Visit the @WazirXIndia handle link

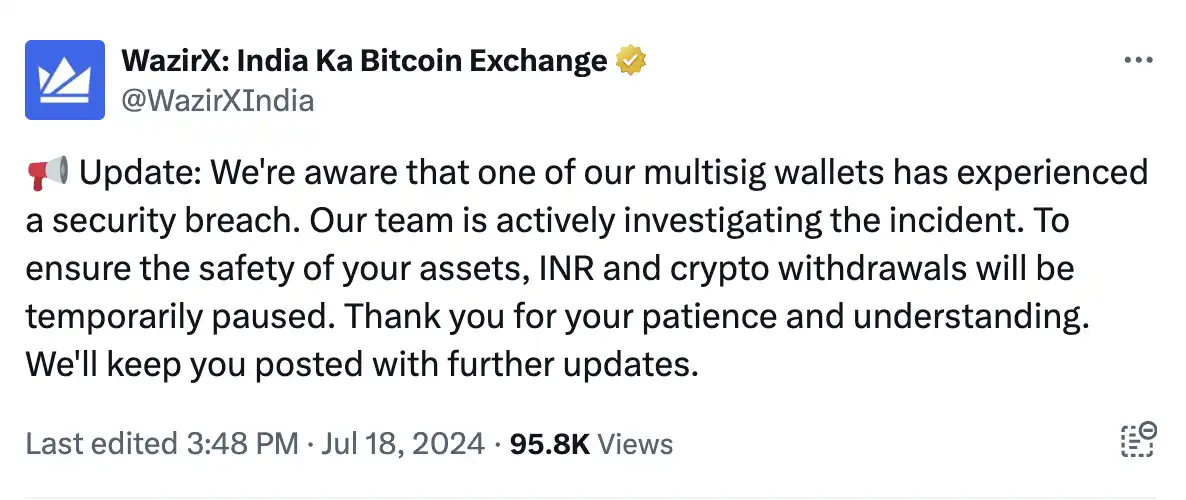[x=218, y=101]
